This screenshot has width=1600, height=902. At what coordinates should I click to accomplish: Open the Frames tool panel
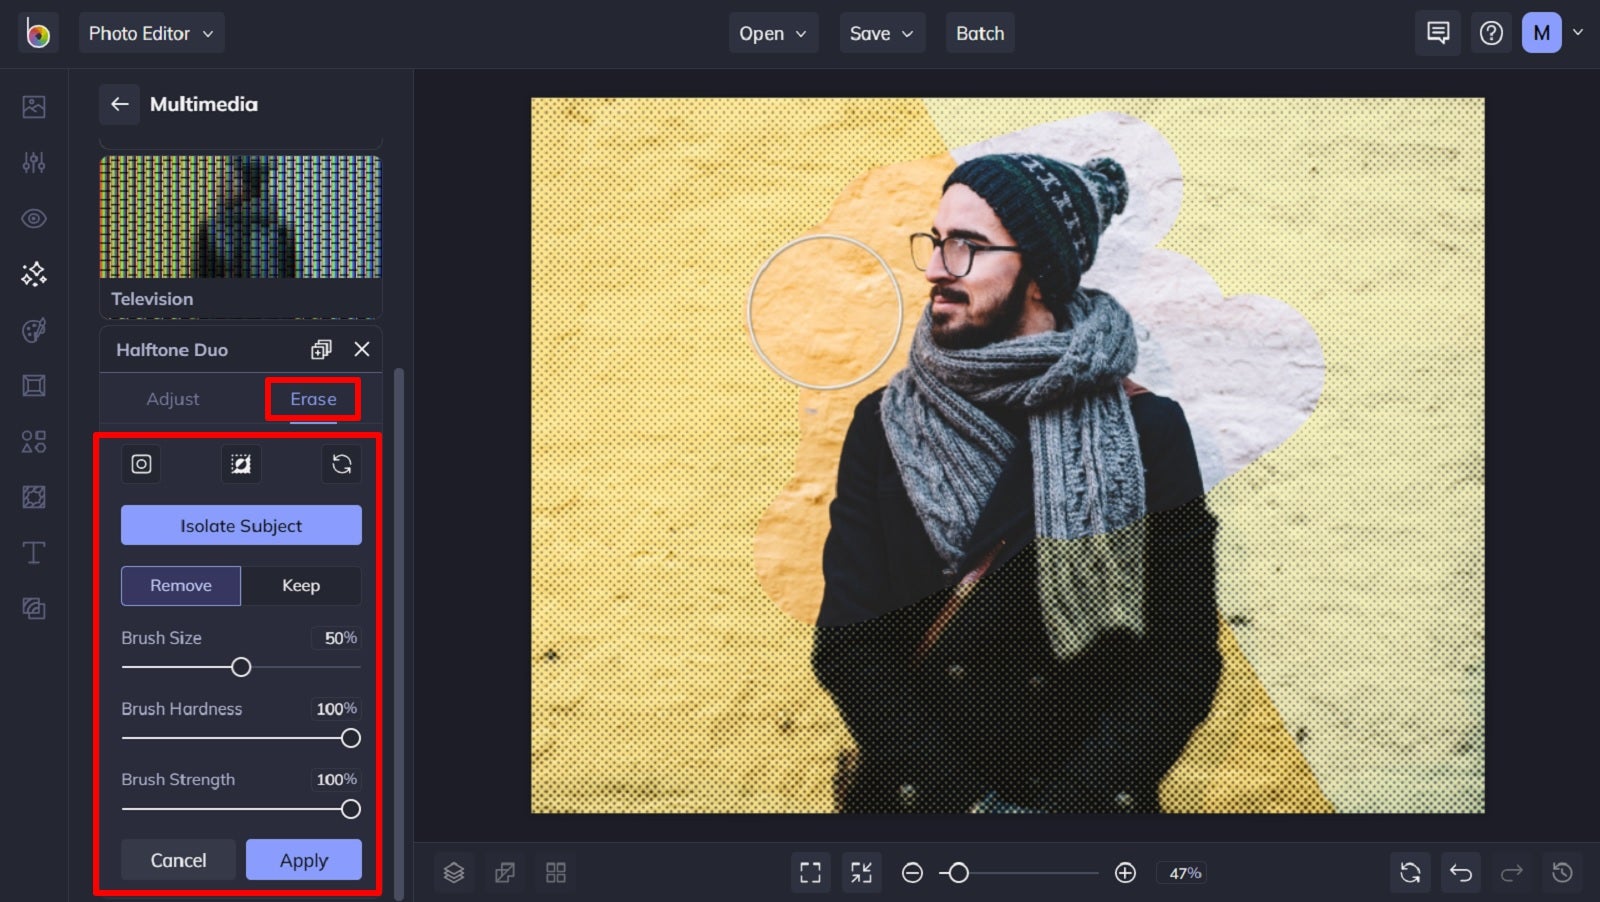34,386
